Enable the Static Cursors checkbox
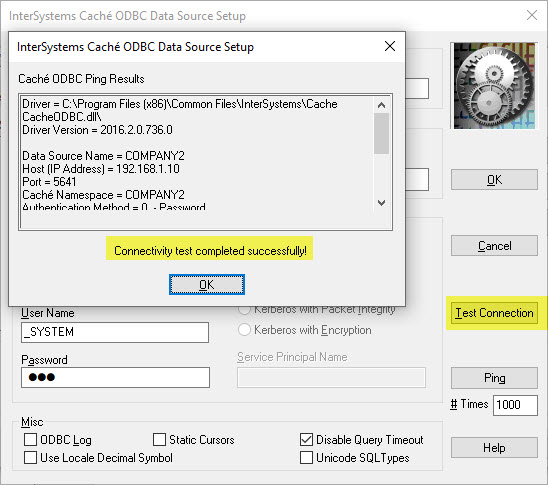Viewport: 548px width, 485px height. pyautogui.click(x=159, y=440)
